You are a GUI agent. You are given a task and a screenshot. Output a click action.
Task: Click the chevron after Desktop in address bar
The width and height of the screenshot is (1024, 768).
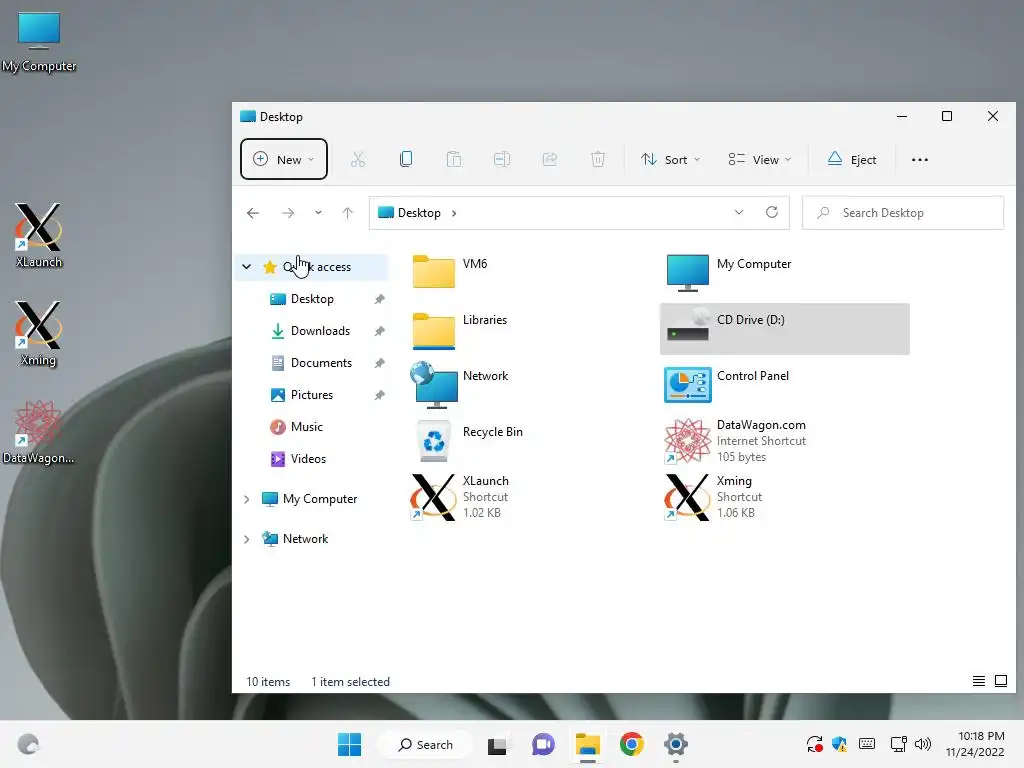(454, 213)
